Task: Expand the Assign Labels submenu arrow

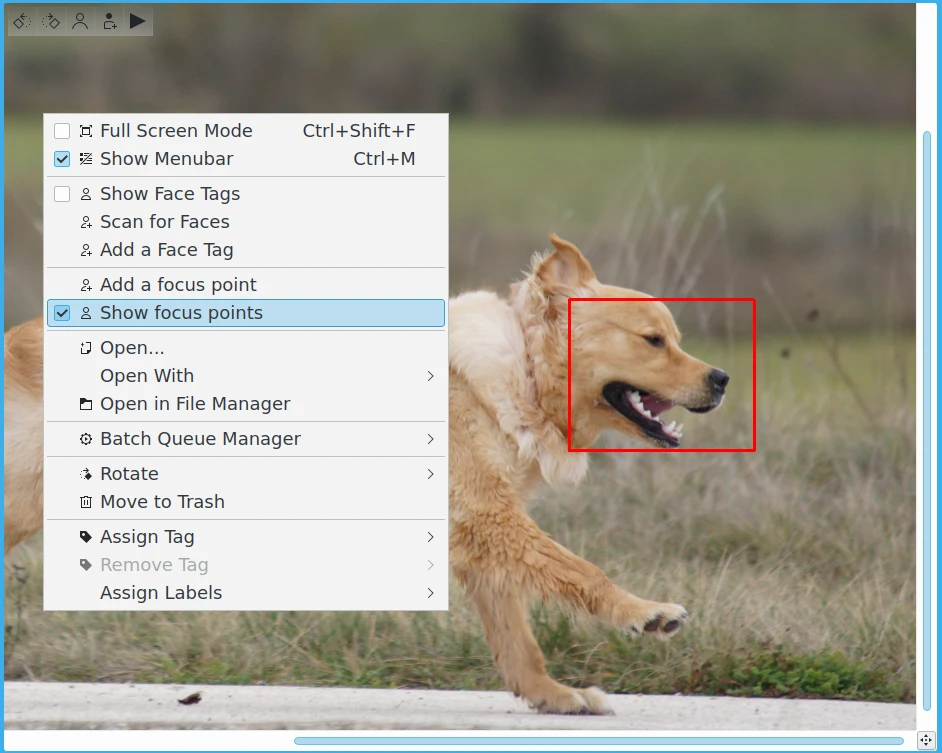Action: click(431, 593)
